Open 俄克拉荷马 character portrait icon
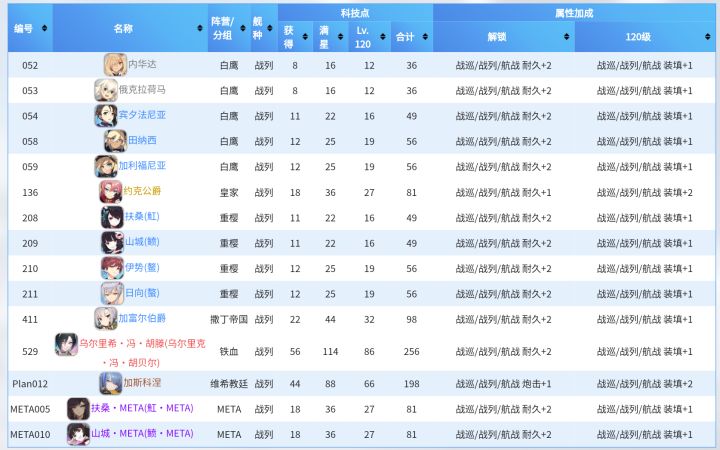 tap(106, 90)
